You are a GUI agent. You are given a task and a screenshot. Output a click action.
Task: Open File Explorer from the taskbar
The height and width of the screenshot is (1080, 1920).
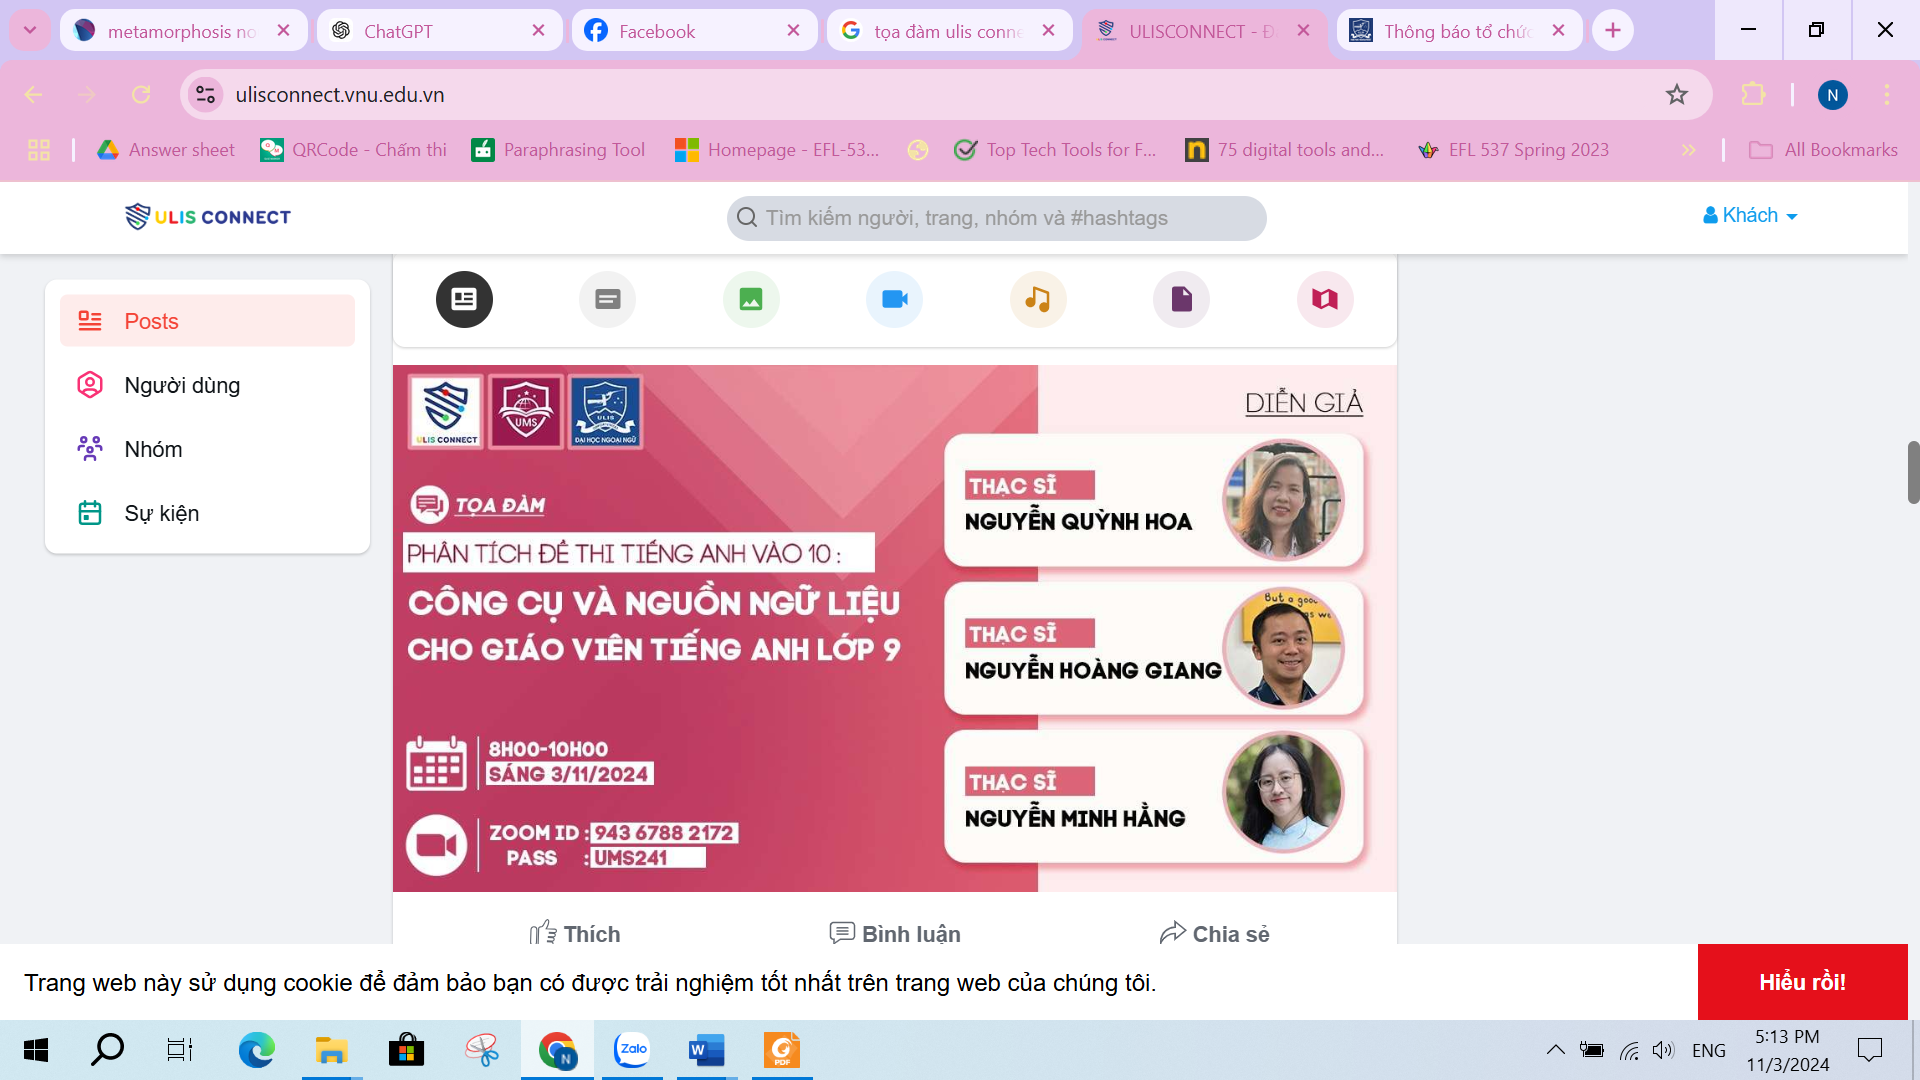point(331,1050)
